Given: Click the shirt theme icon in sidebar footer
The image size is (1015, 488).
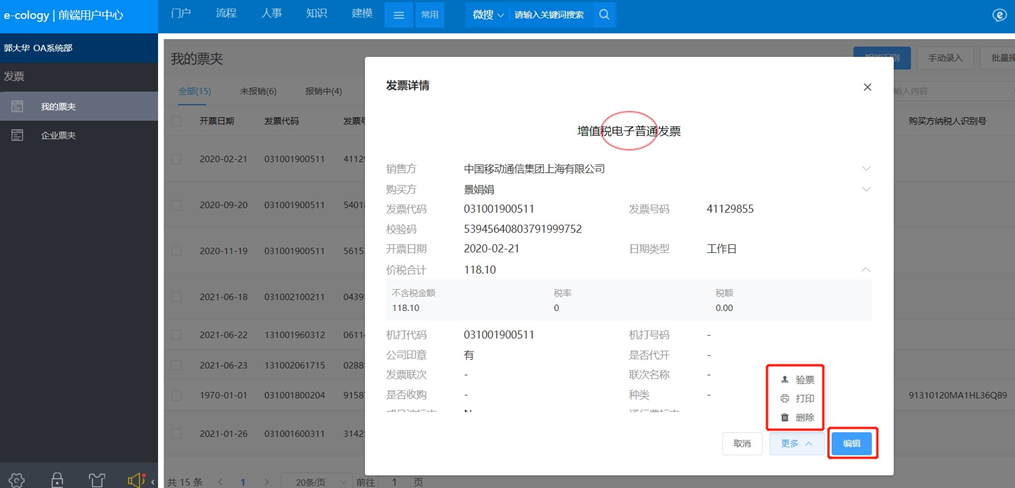Looking at the screenshot, I should [96, 480].
